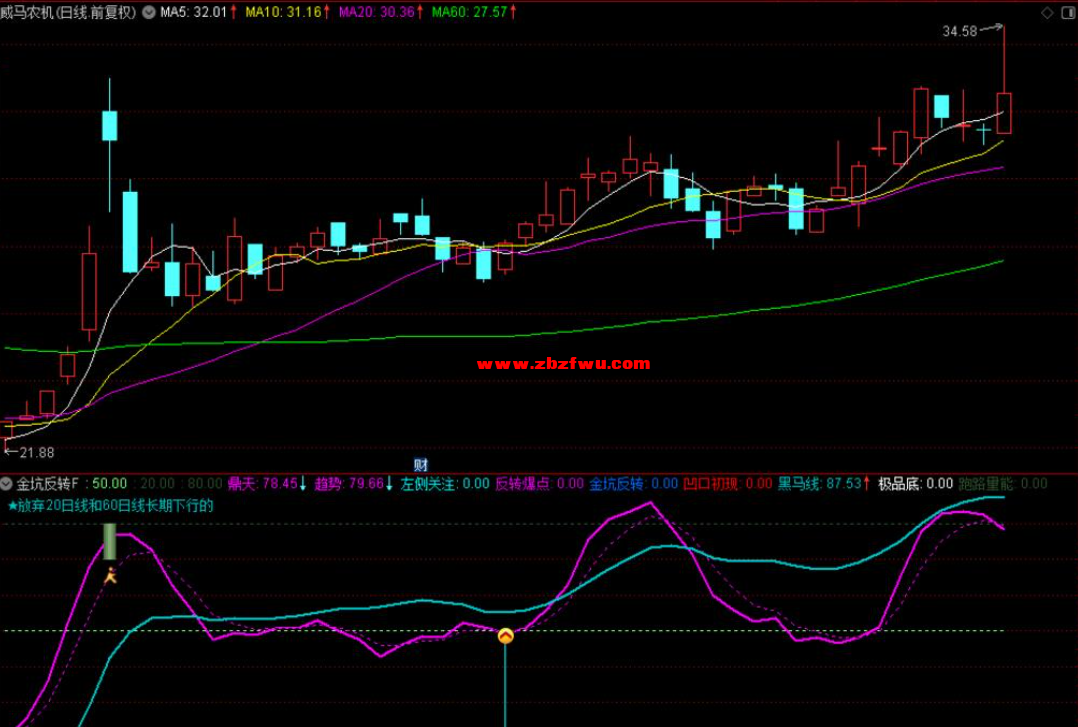Viewport: 1078px width, 727px height.
Task: Click the diamond icon at top right
Action: (1047, 13)
